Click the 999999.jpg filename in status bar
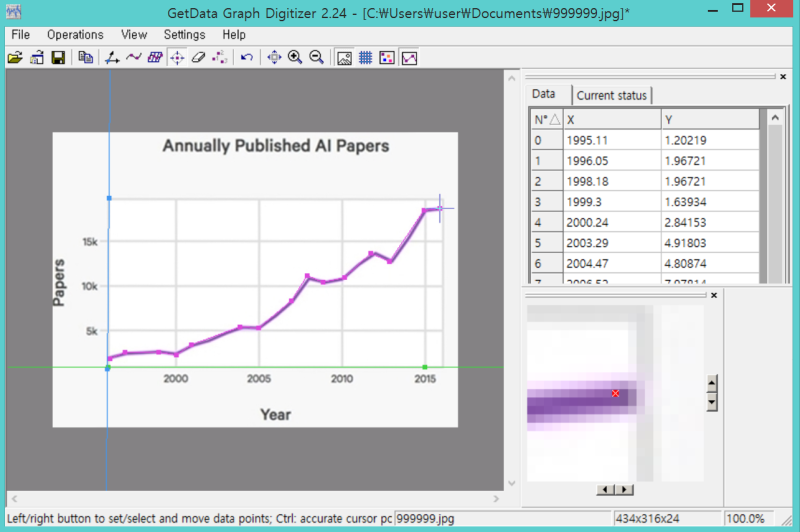 425,519
